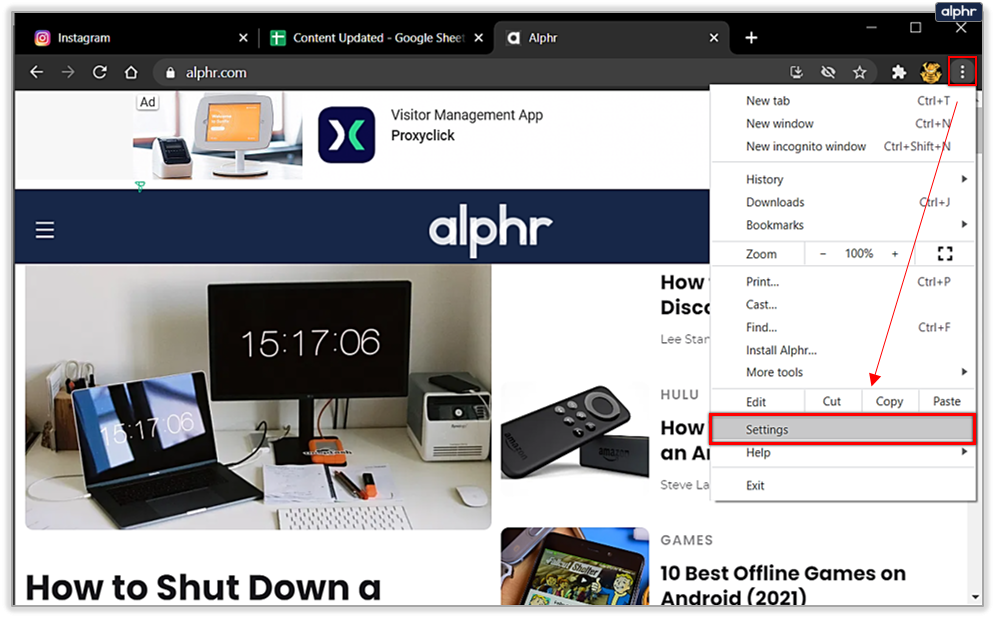Click the browser back arrow
The width and height of the screenshot is (995, 618).
tap(37, 72)
